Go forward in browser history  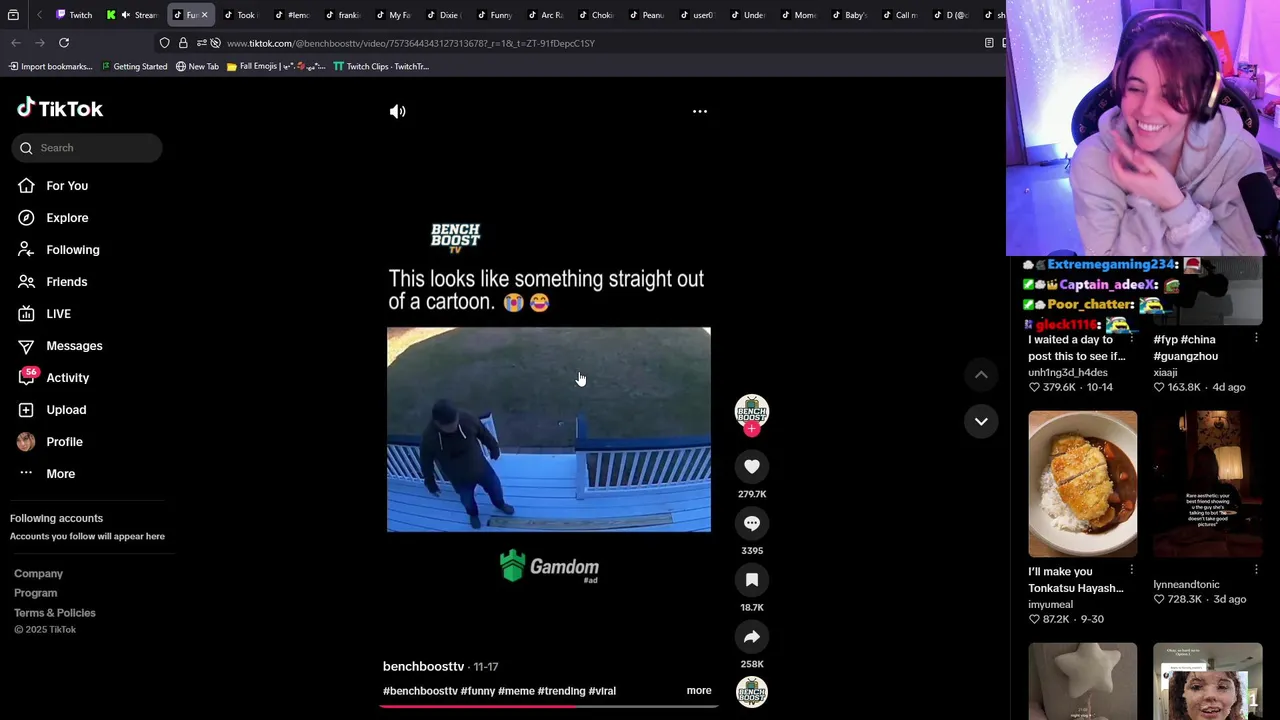pyautogui.click(x=39, y=43)
